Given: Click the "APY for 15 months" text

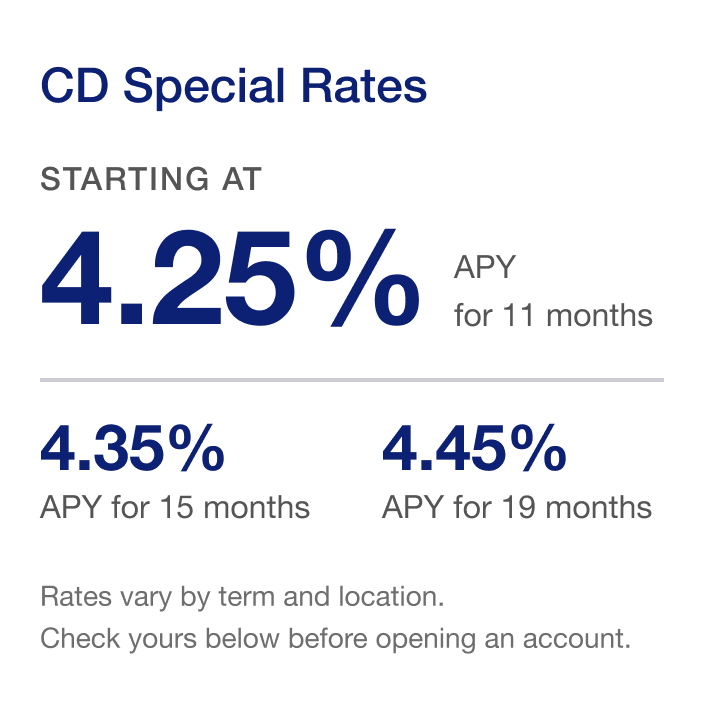Looking at the screenshot, I should [x=175, y=507].
